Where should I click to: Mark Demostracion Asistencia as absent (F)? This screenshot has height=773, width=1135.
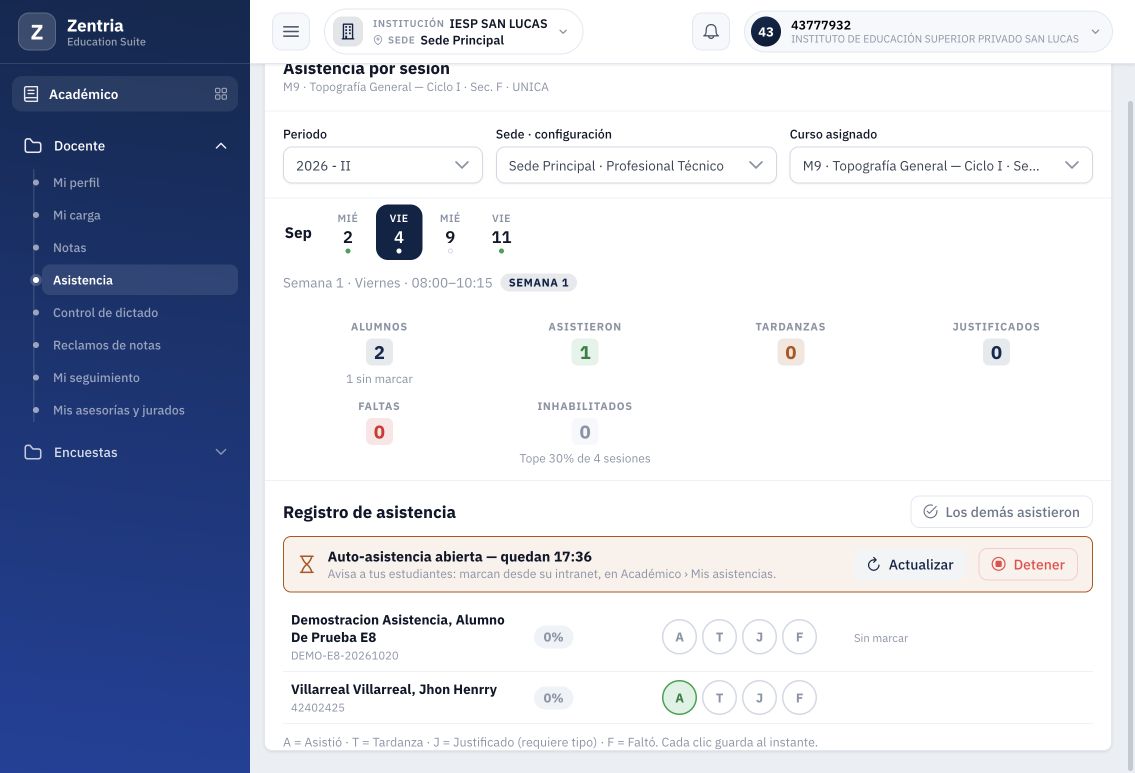[799, 637]
